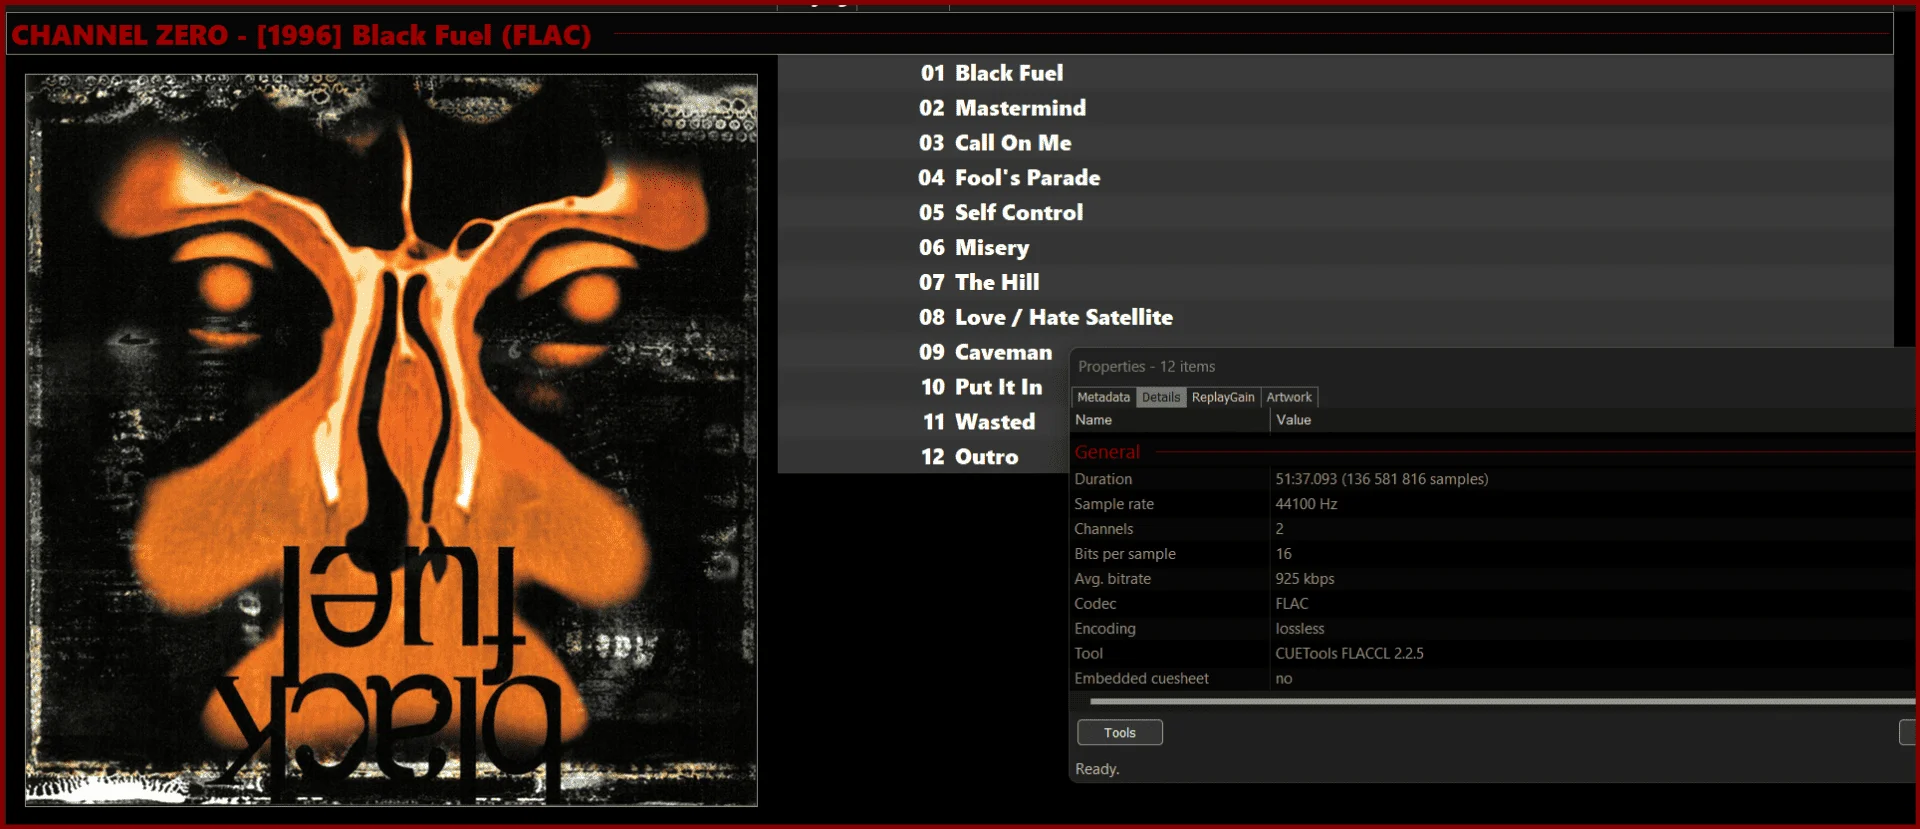1920x829 pixels.
Task: Select the Tool property row
Action: [1494, 654]
